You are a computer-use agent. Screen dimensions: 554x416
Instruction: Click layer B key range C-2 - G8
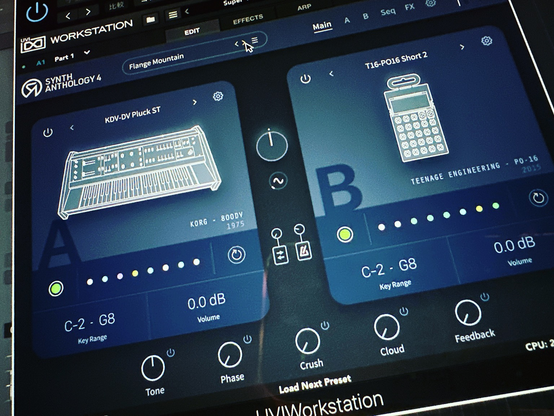coord(389,268)
